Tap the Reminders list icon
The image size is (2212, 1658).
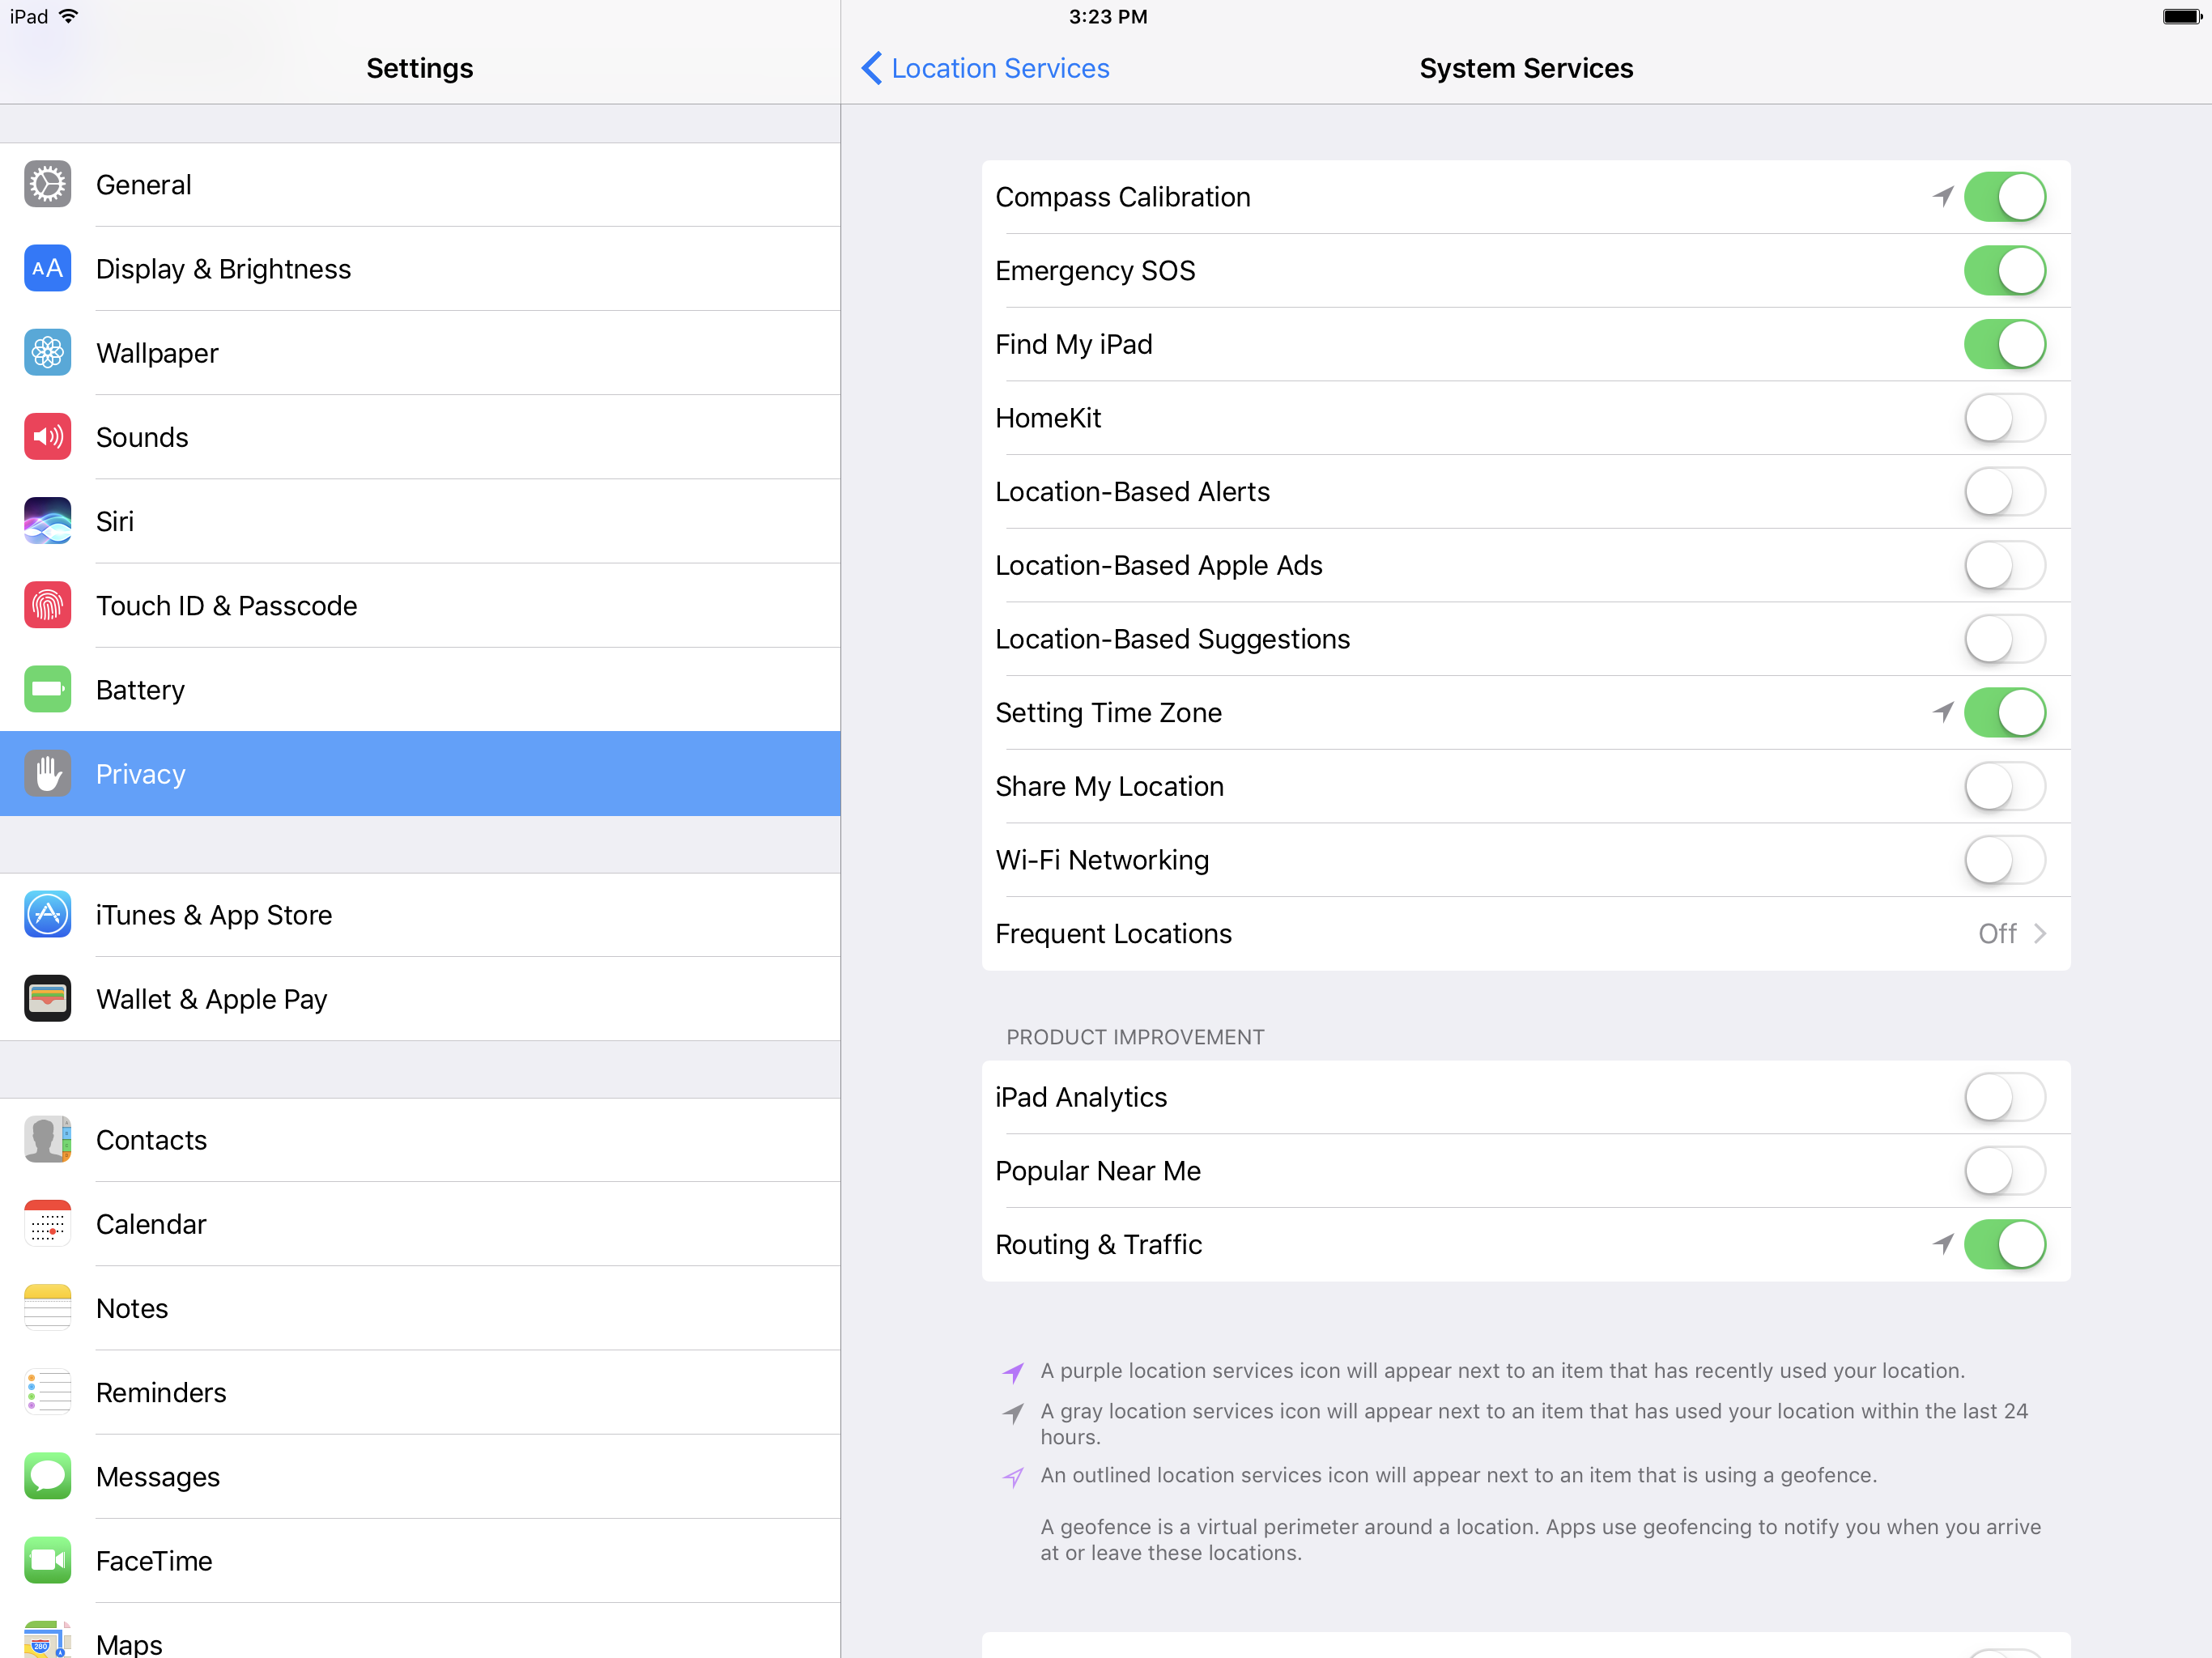coord(47,1392)
